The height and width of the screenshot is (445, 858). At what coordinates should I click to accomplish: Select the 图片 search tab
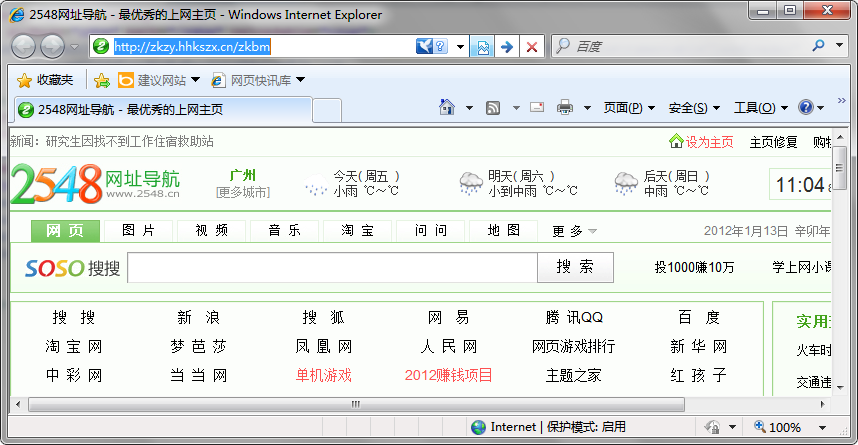click(139, 231)
